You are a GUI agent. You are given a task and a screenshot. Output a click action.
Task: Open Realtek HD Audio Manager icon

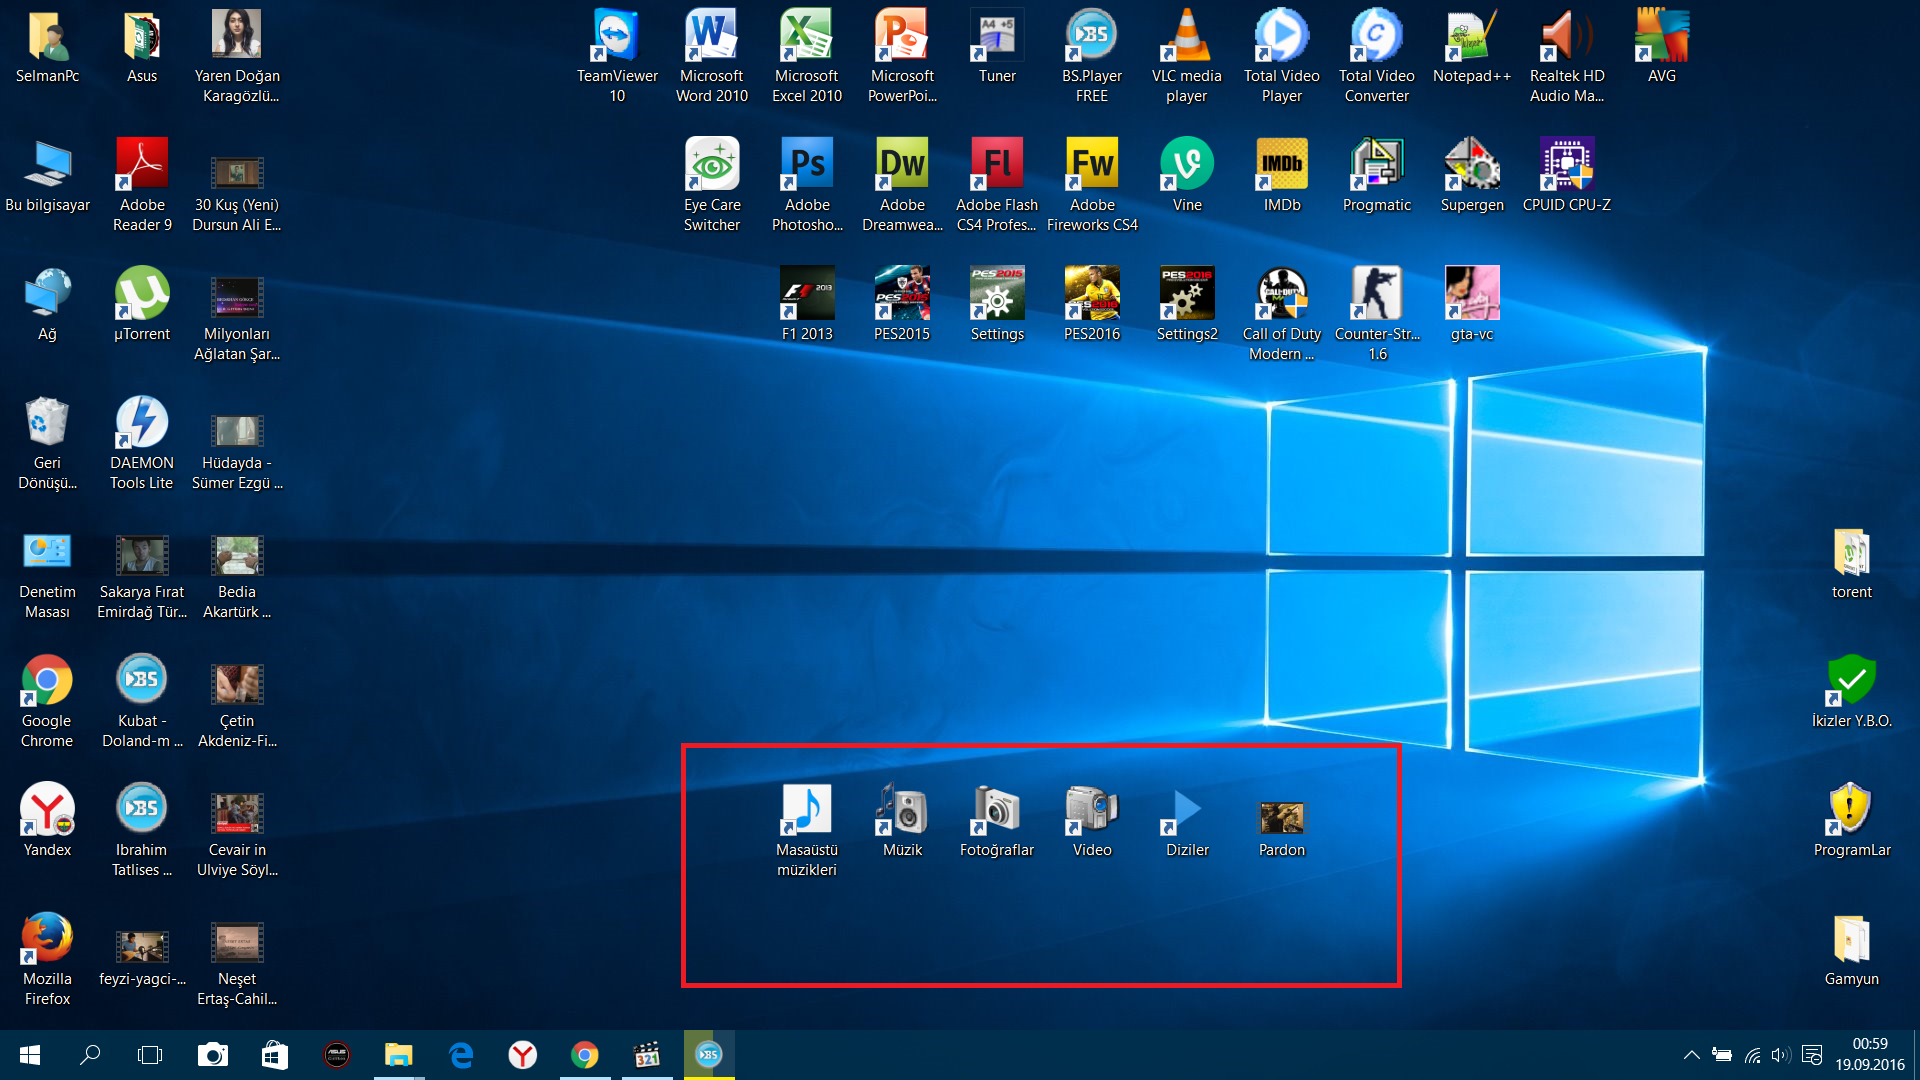[x=1567, y=56]
